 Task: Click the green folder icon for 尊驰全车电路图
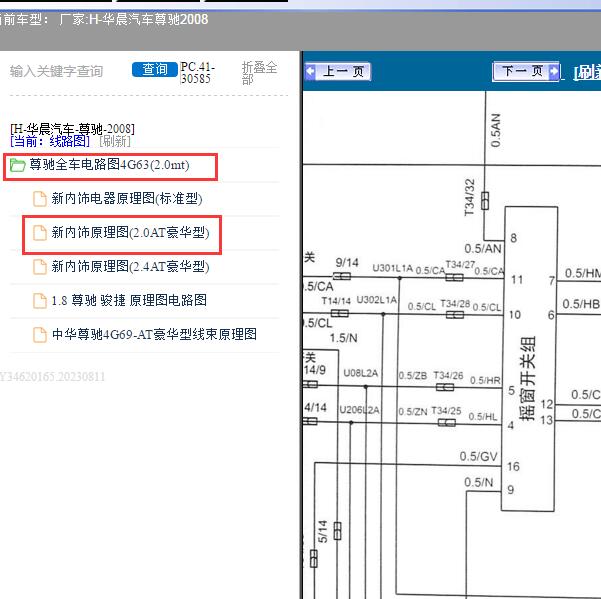pyautogui.click(x=18, y=165)
